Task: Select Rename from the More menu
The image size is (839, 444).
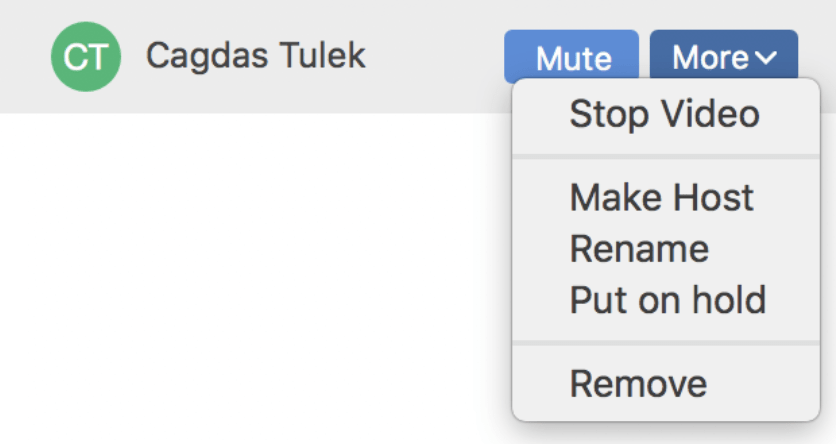Action: (x=639, y=248)
